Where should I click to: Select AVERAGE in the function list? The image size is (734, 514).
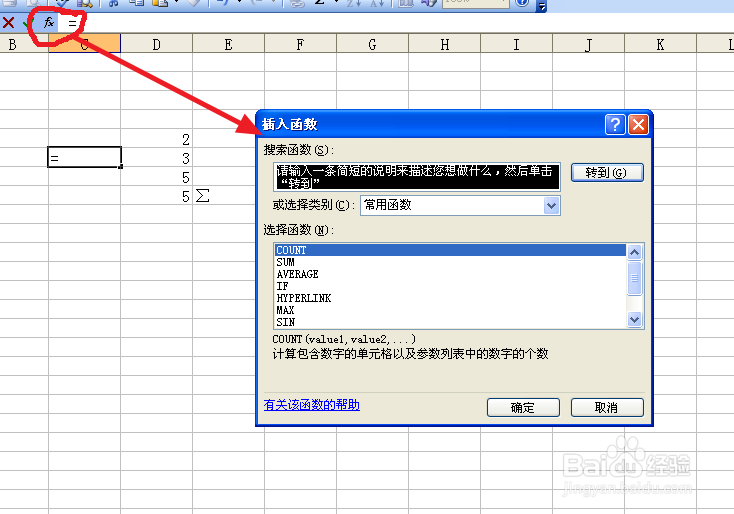[x=450, y=274]
